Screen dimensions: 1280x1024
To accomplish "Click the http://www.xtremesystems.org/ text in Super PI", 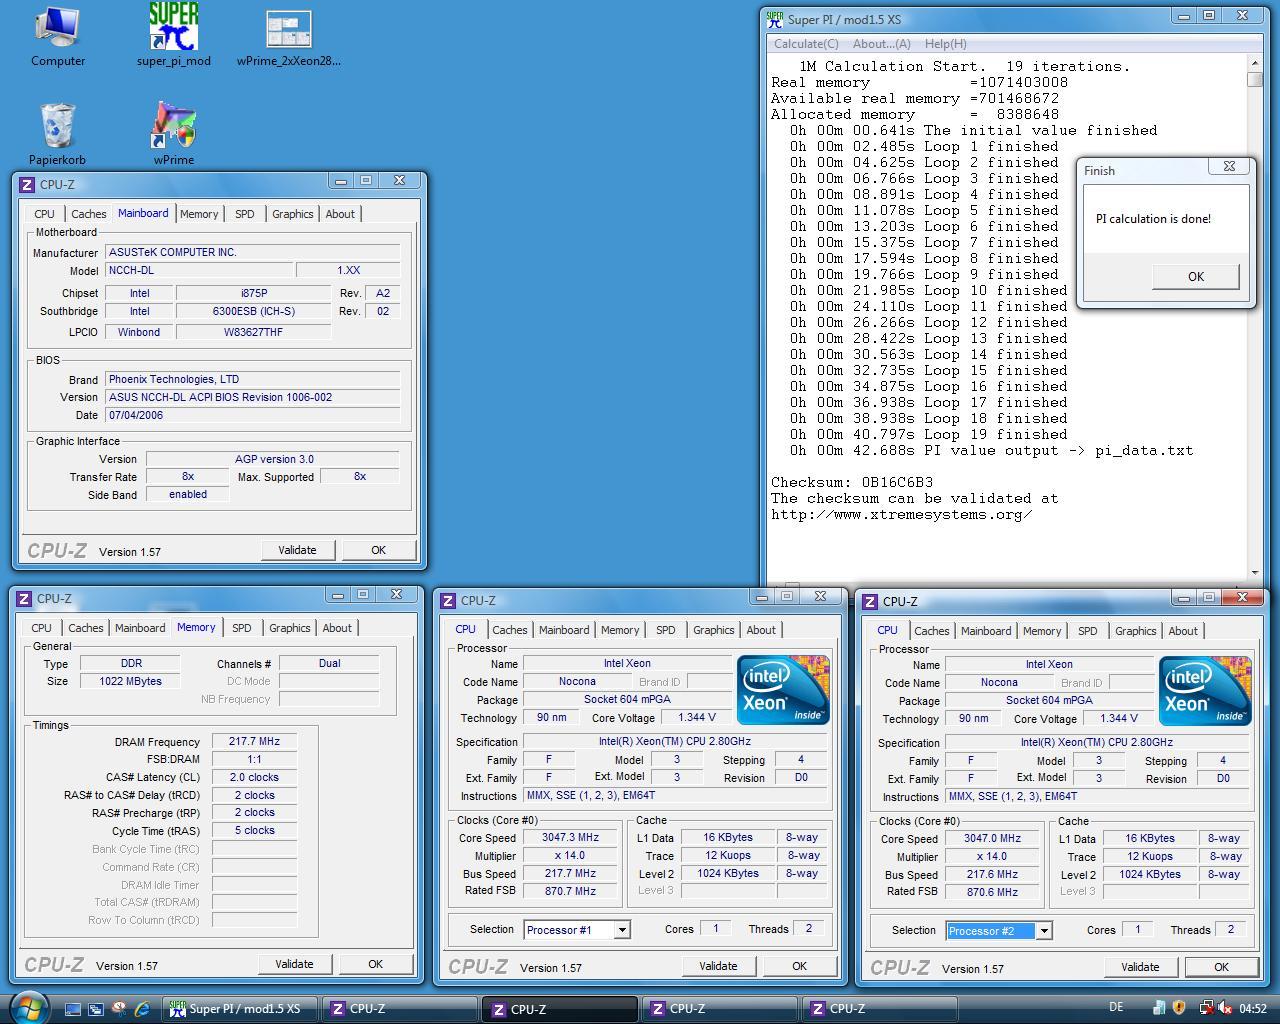I will pyautogui.click(x=901, y=514).
